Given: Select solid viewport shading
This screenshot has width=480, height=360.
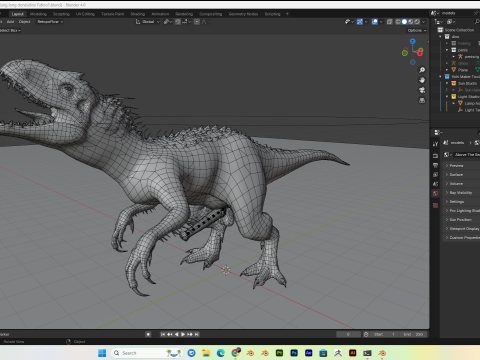Looking at the screenshot, I should 404,22.
